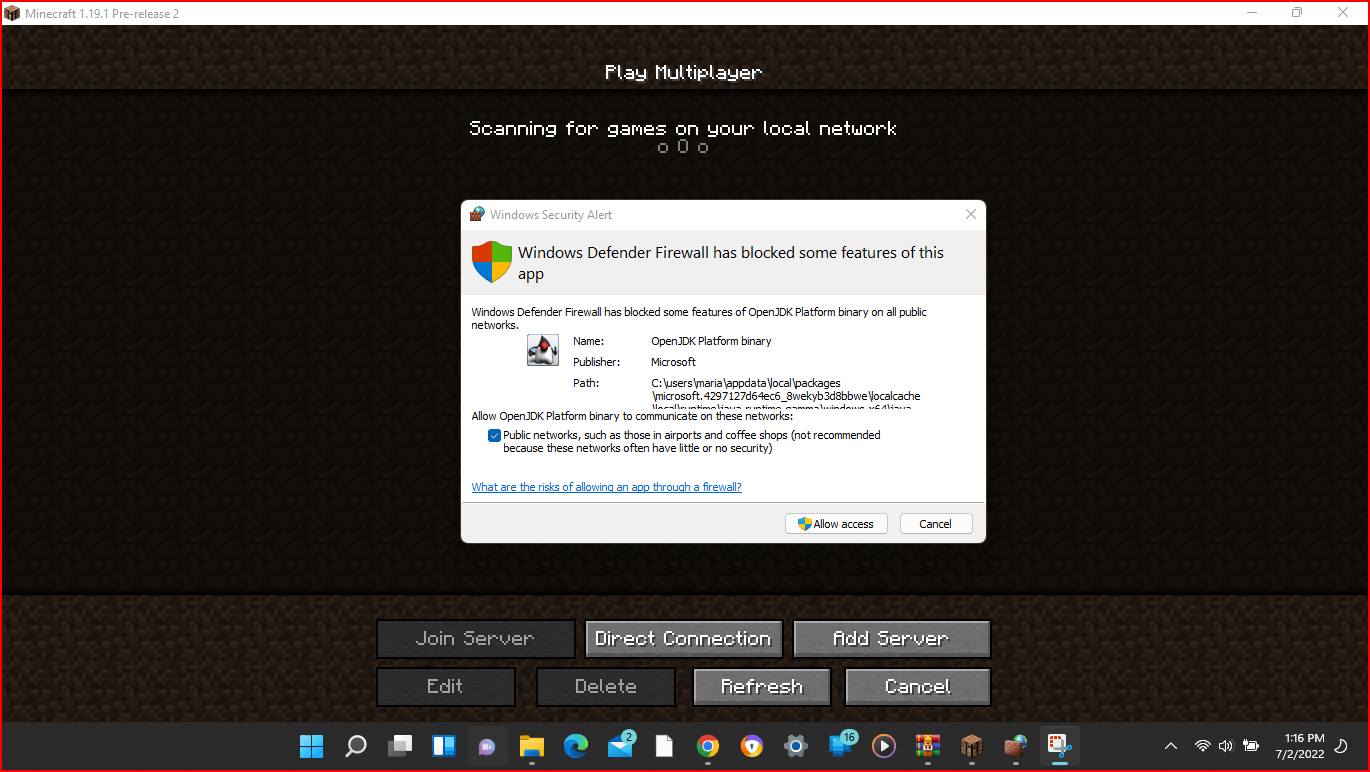Open the Mail app showing 2 notifications
1370x772 pixels.
[x=621, y=746]
